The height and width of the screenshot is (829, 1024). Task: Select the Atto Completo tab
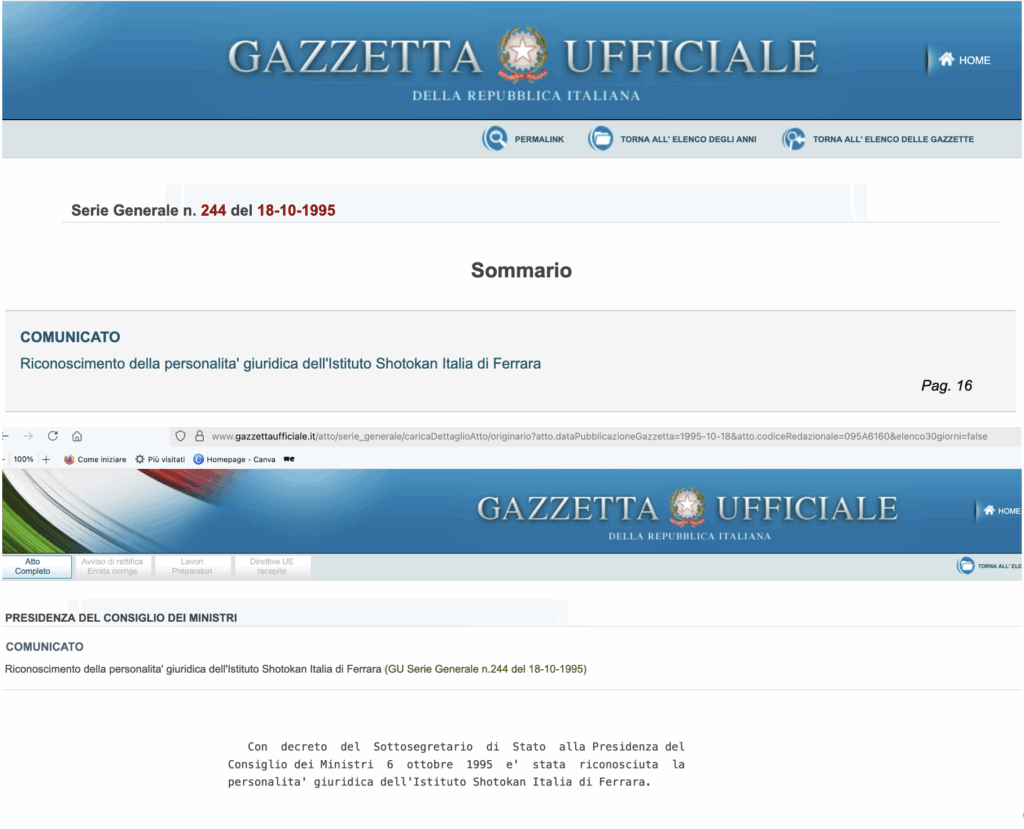coord(37,566)
